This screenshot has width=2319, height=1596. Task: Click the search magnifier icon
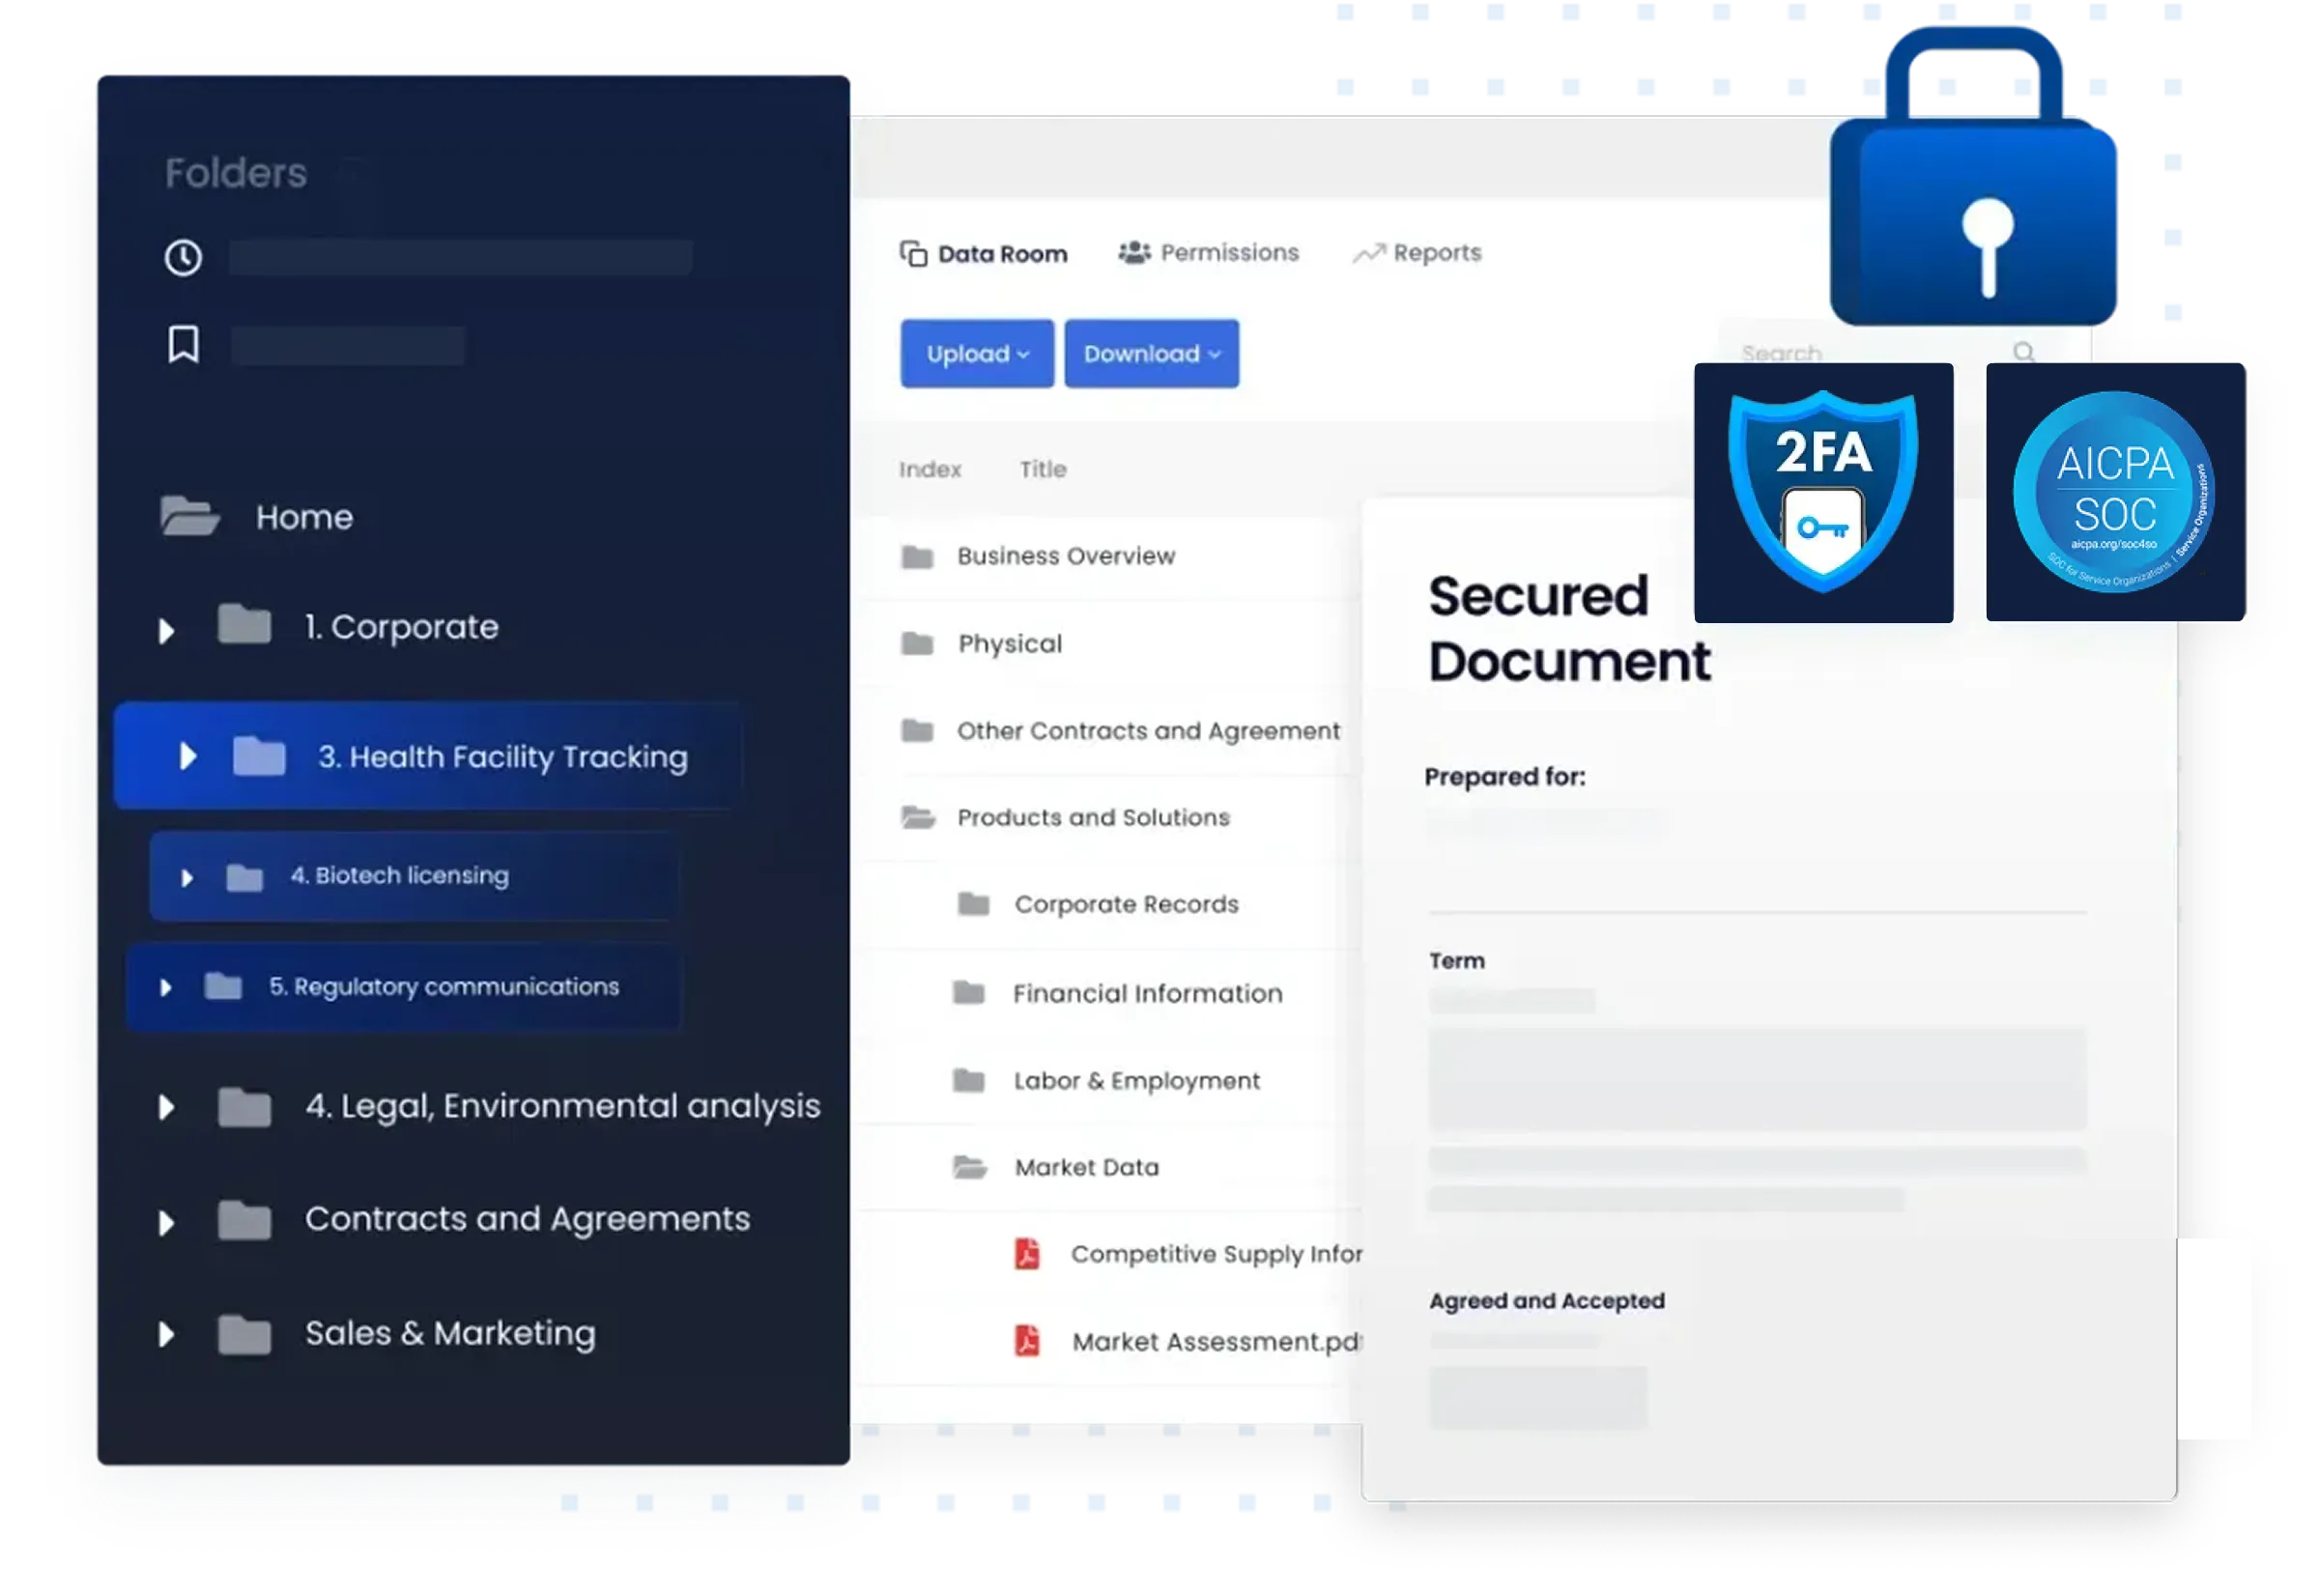click(x=2024, y=352)
